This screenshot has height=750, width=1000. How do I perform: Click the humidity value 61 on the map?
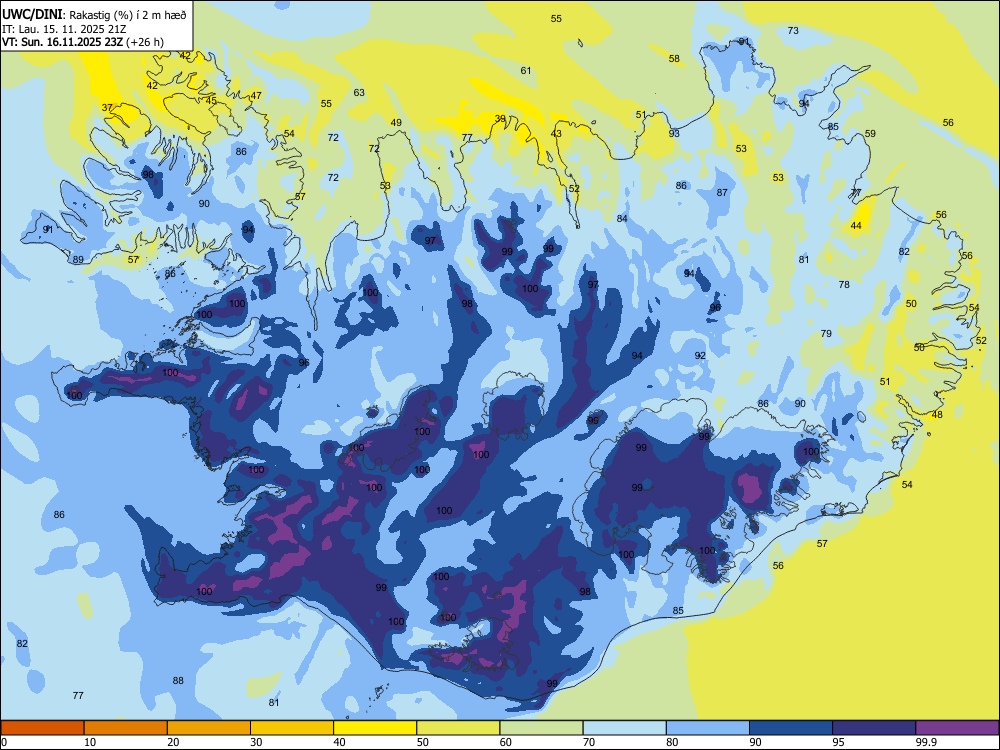pos(526,71)
